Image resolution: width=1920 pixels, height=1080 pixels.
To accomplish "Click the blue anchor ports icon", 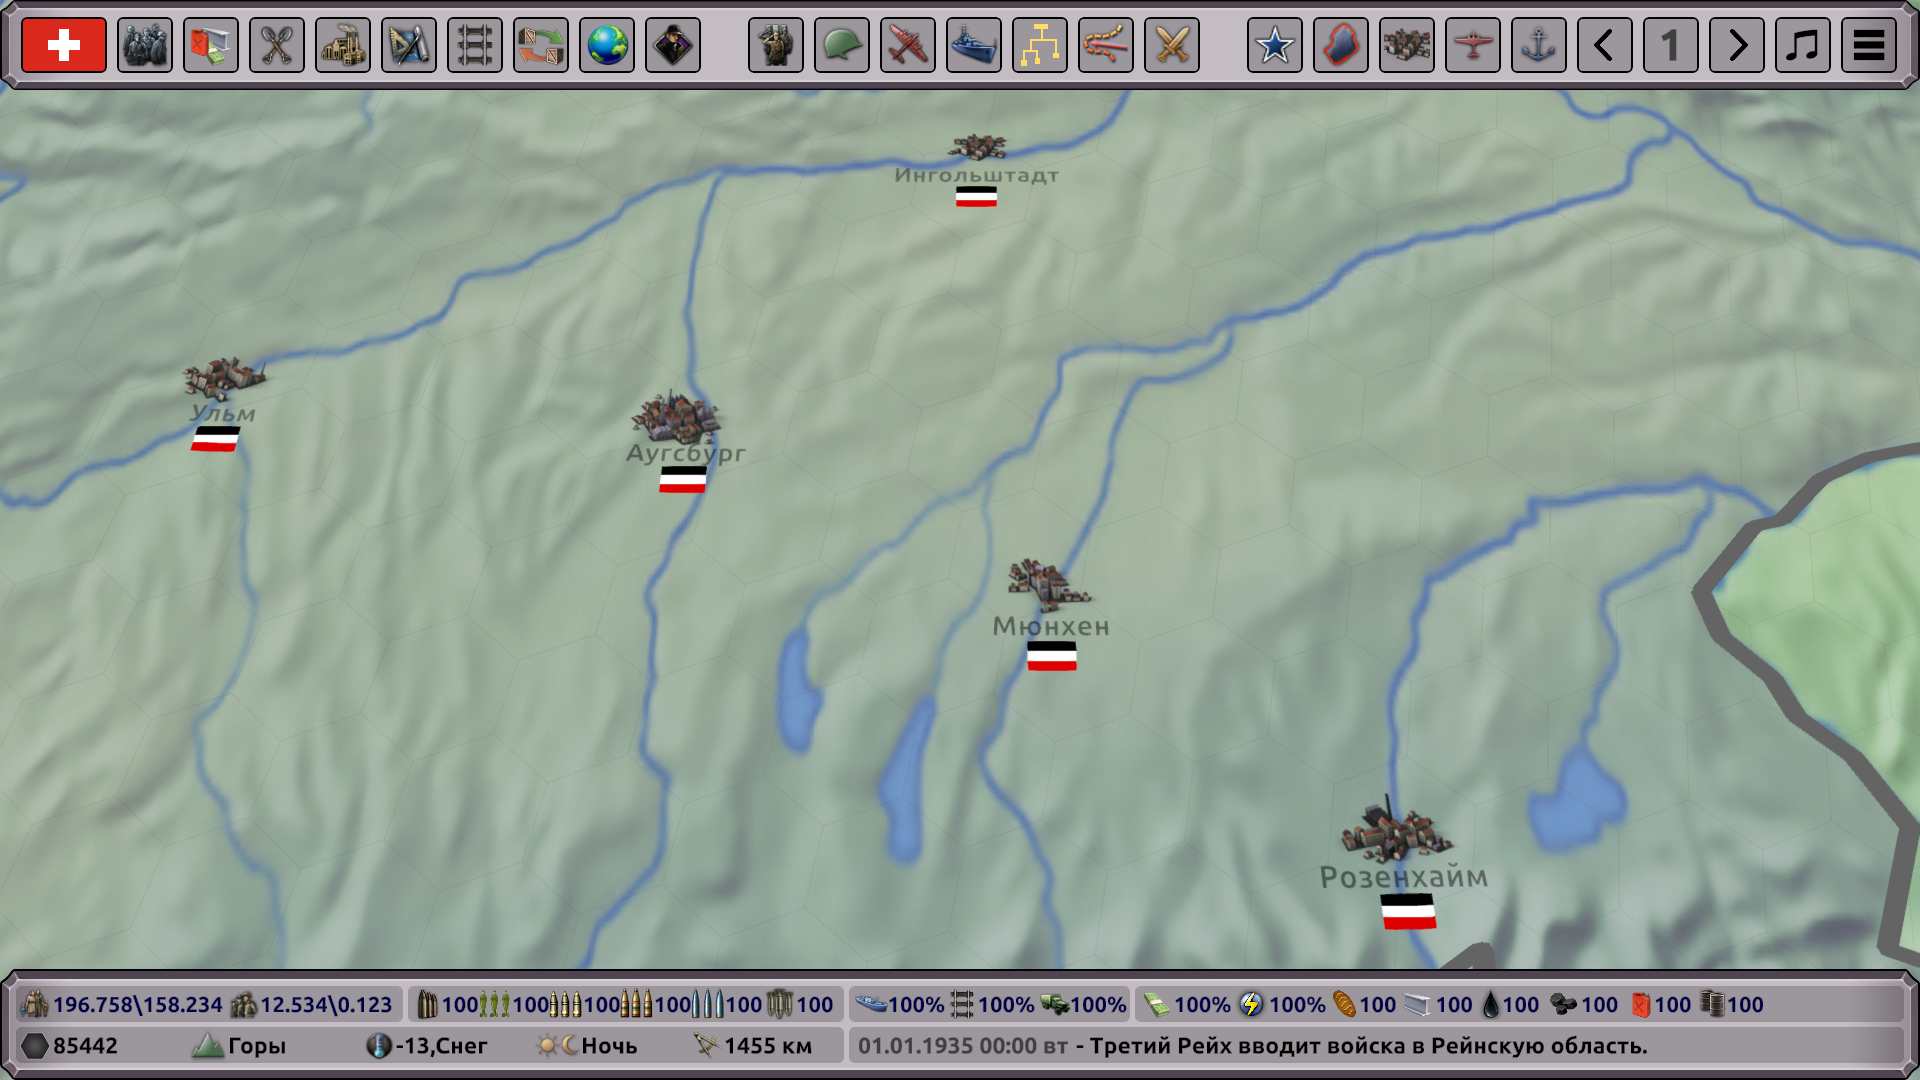I will click(1539, 45).
